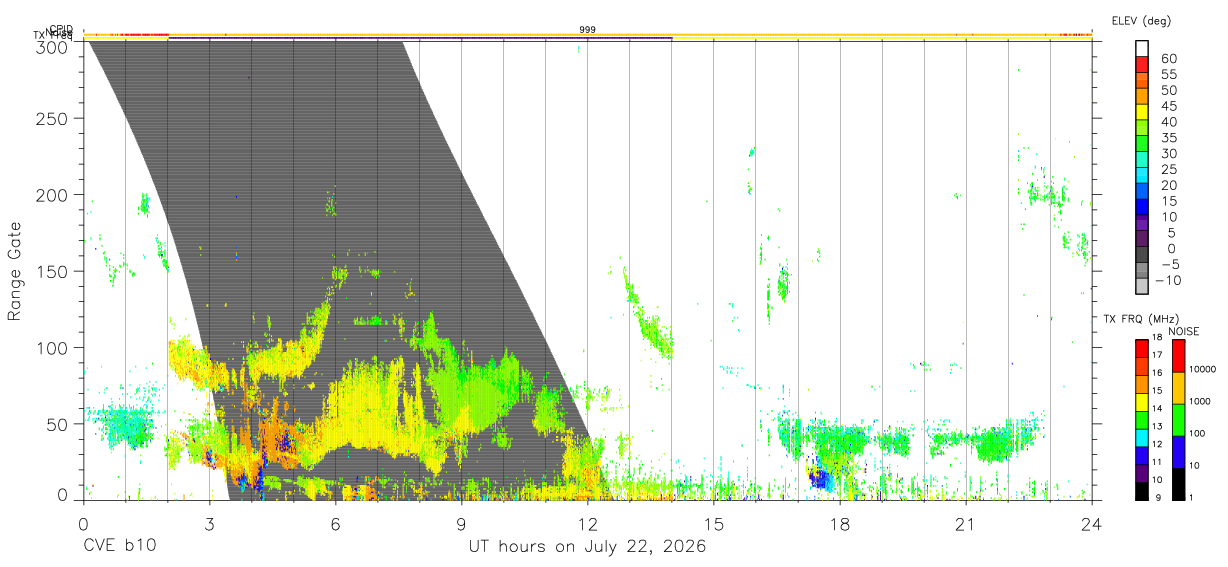This screenshot has height=567, width=1228.
Task: Click the 'ELEV (deg)' legend title
Action: [x=1141, y=20]
